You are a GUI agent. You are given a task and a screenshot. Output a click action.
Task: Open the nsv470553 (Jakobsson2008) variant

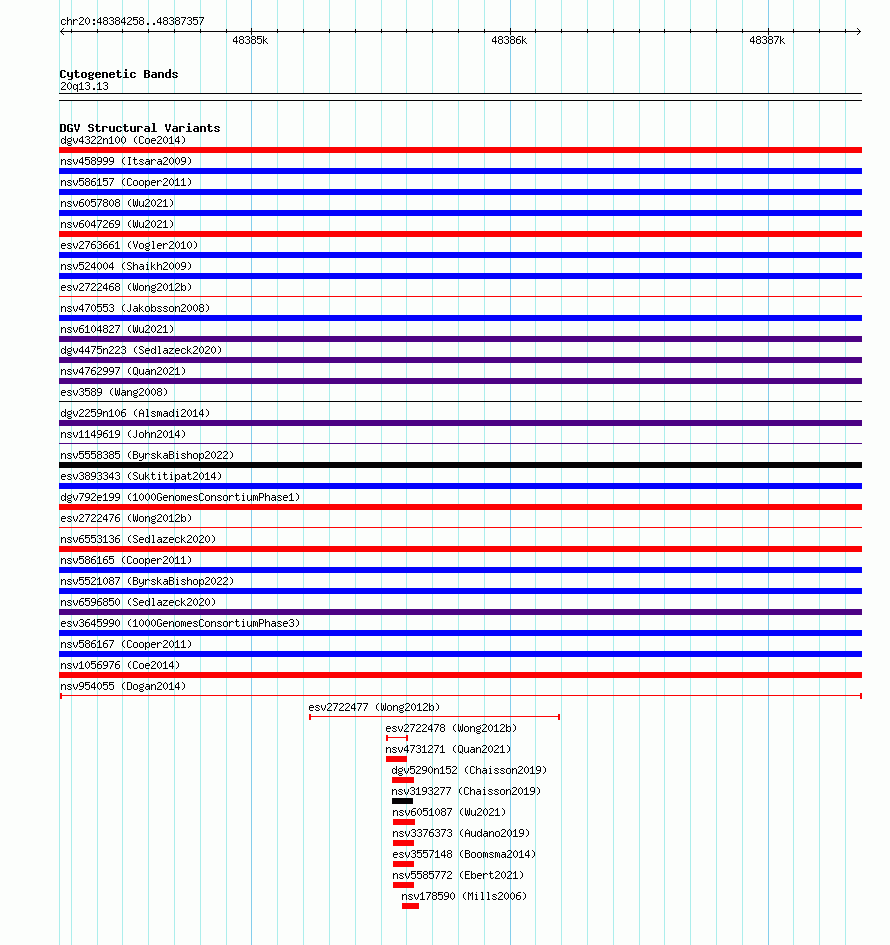(135, 309)
